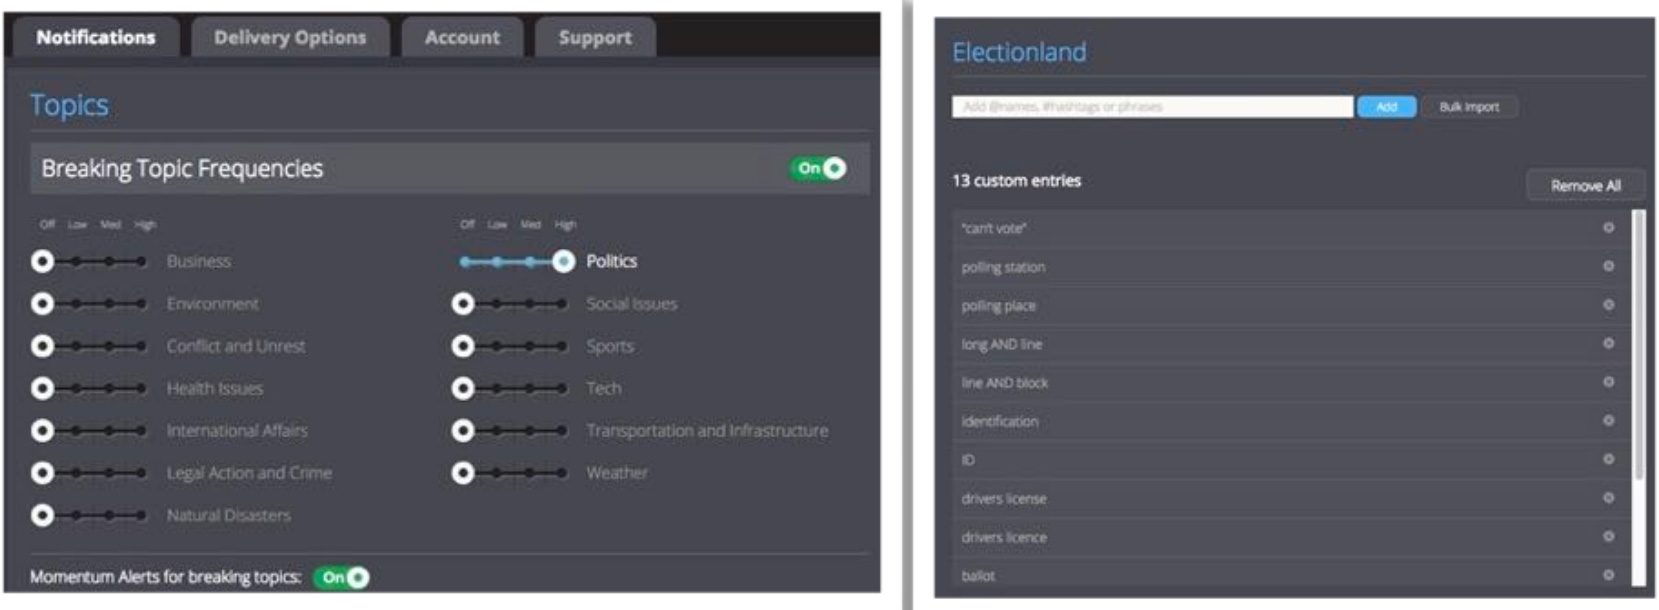The image size is (1659, 610).
Task: Click the Business frequency slider handle
Action: tap(42, 261)
